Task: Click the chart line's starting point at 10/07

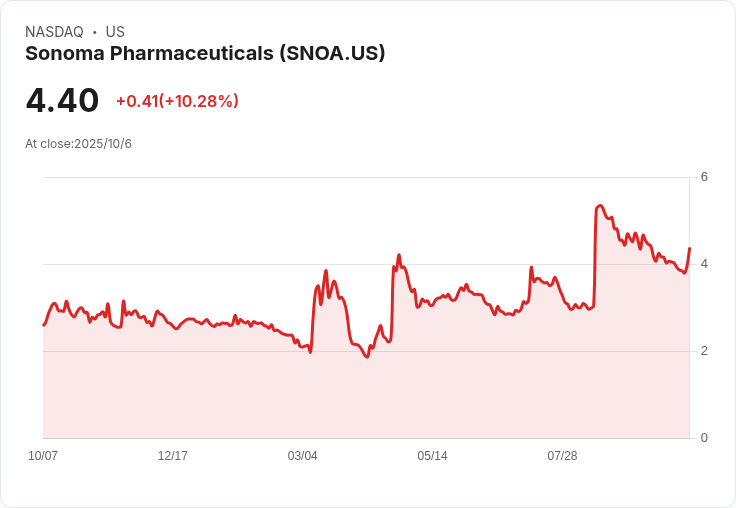Action: tap(44, 325)
